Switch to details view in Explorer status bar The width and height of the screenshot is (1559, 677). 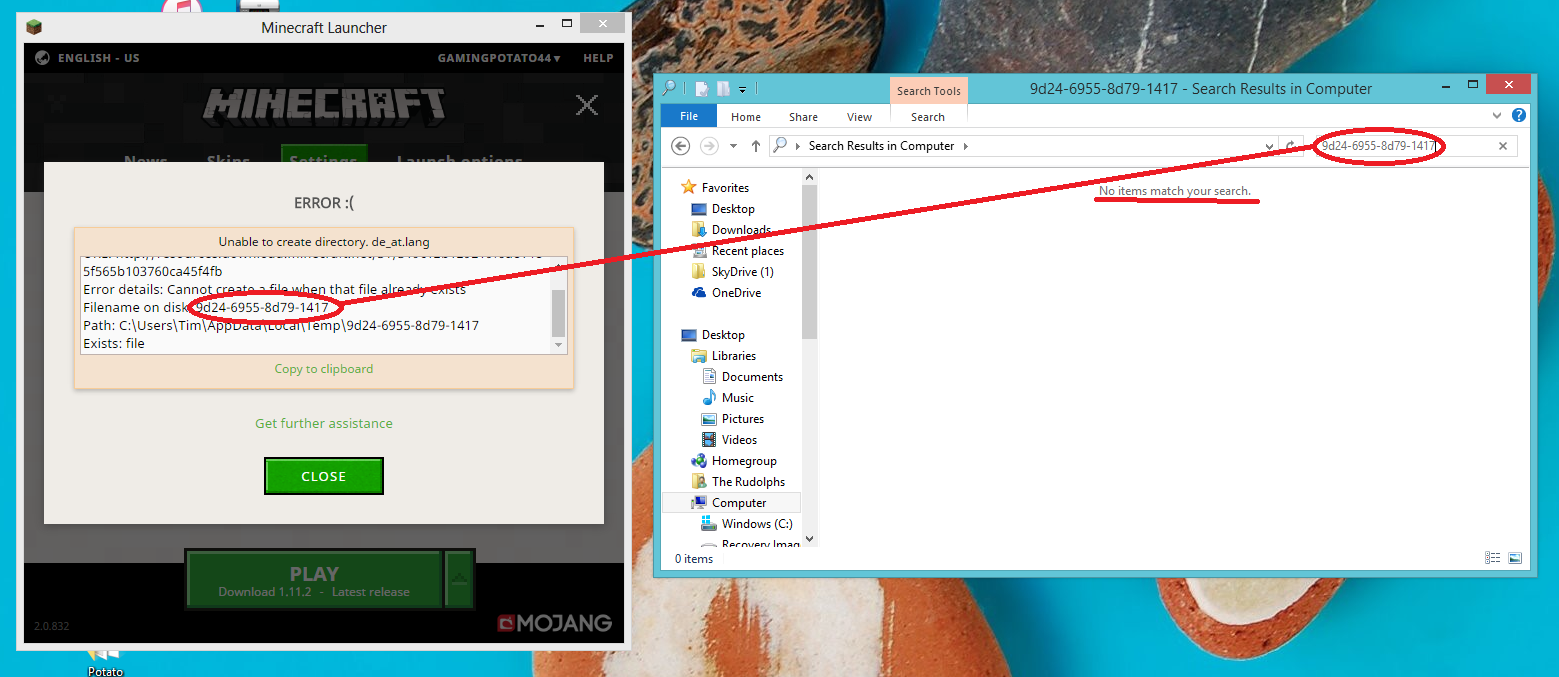pyautogui.click(x=1493, y=558)
